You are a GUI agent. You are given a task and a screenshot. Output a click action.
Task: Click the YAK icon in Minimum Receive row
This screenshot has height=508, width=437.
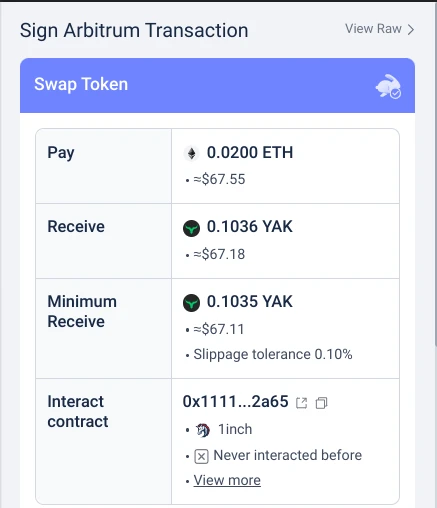(x=191, y=303)
